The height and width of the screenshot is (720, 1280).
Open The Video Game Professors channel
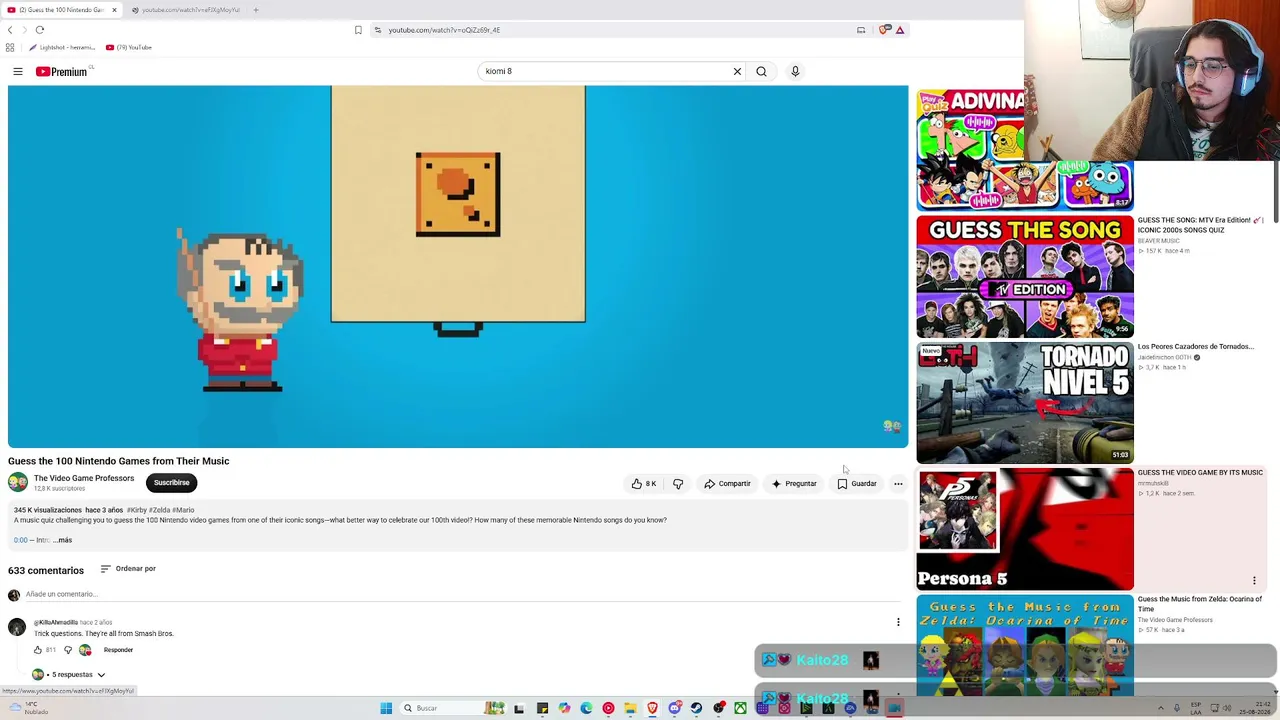click(x=84, y=478)
